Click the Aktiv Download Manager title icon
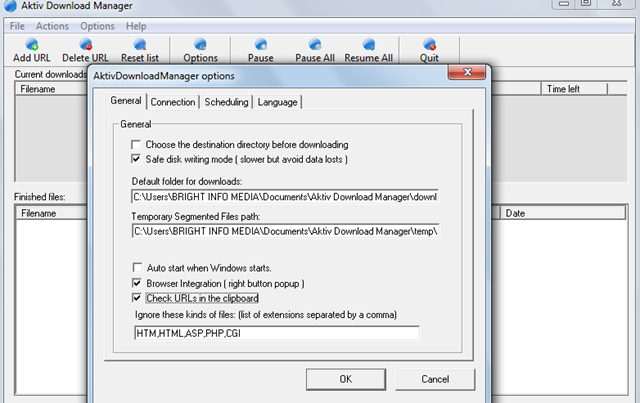 coord(10,5)
